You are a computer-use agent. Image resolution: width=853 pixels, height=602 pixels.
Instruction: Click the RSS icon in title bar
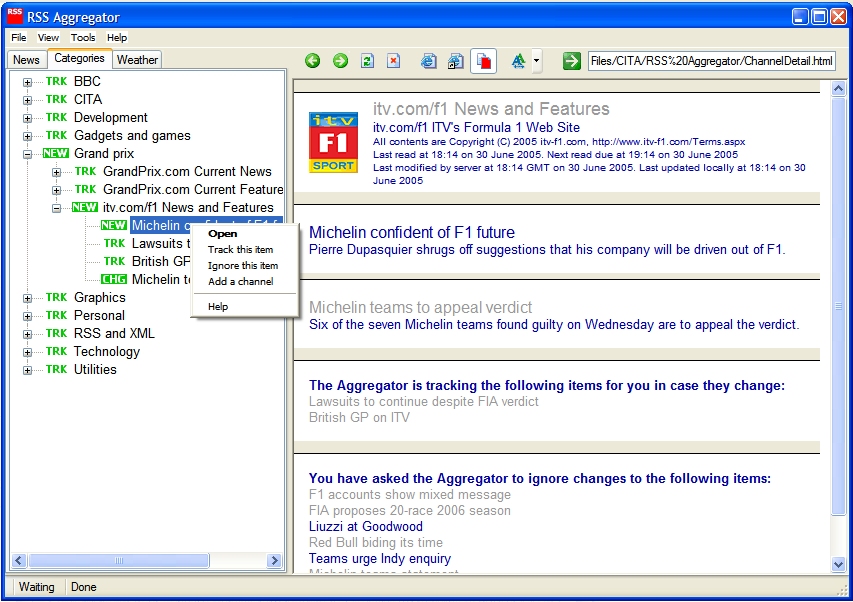click(15, 15)
